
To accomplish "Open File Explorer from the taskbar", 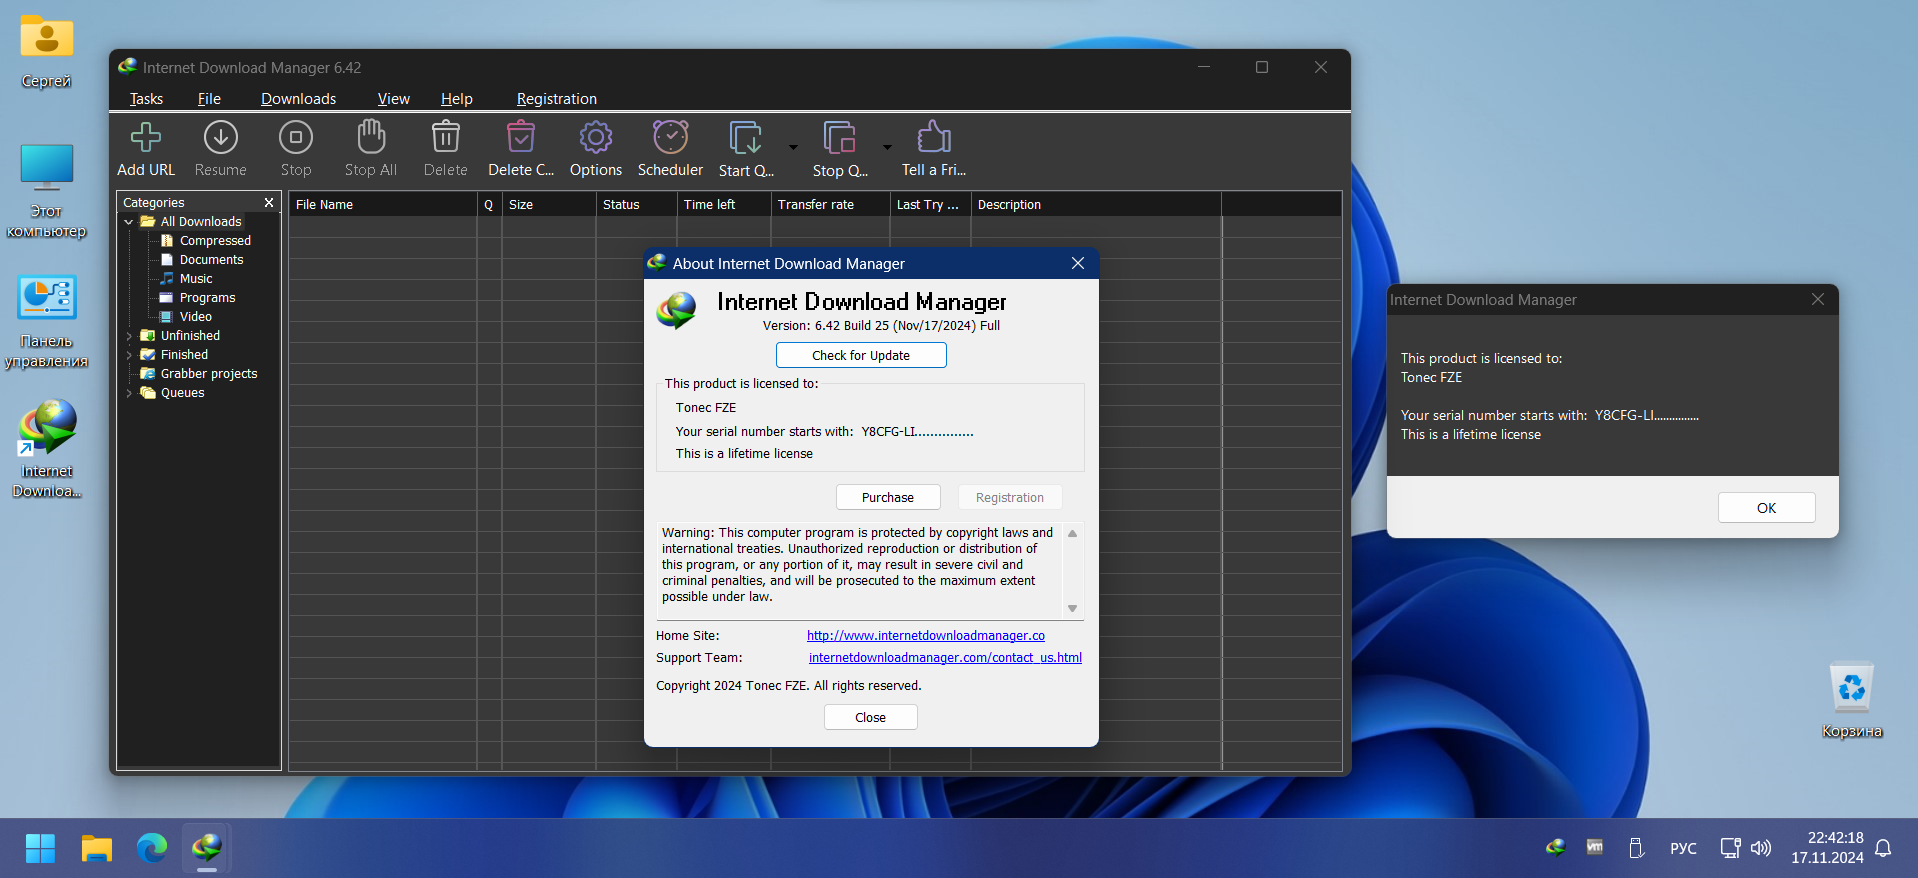I will point(97,848).
